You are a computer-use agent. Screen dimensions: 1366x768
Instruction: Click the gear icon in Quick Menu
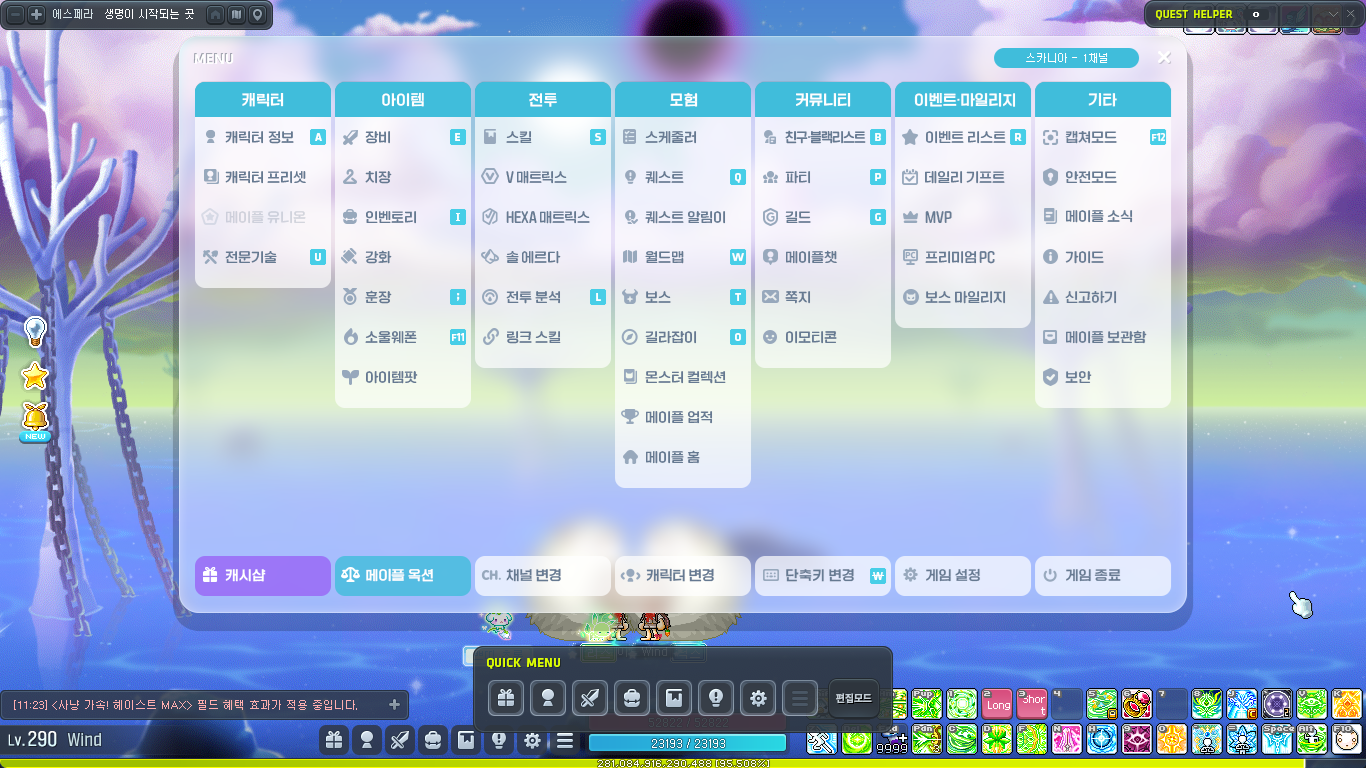point(757,698)
